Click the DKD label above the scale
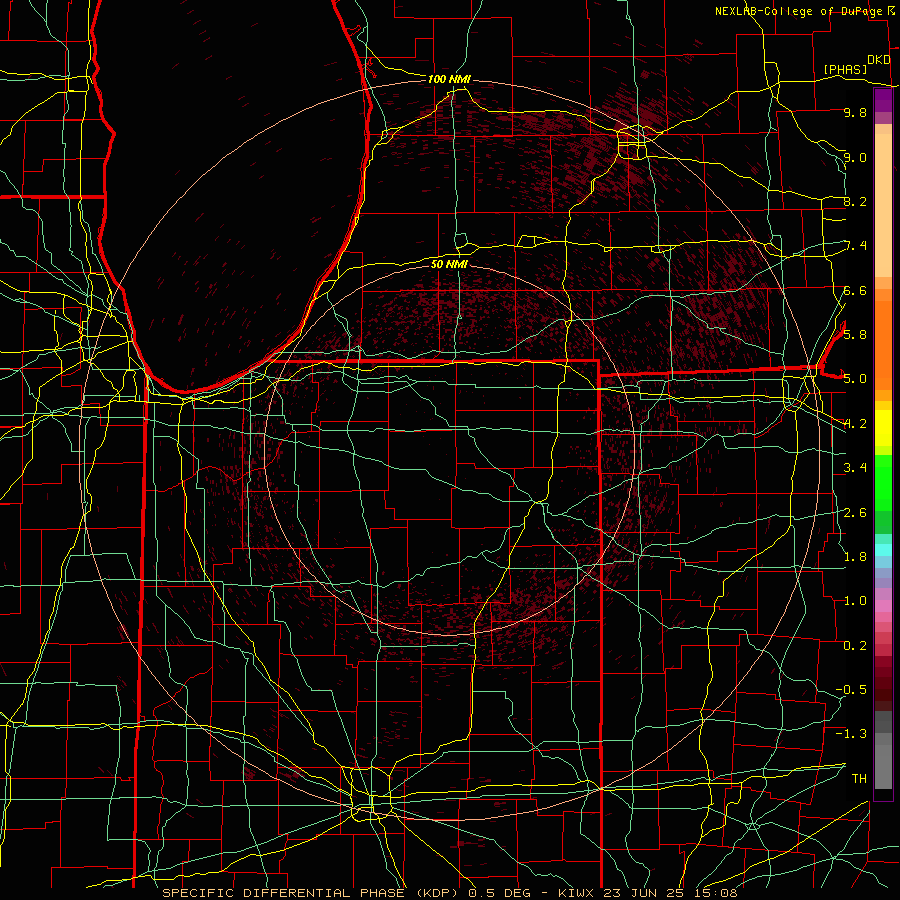900x900 pixels. click(x=879, y=60)
